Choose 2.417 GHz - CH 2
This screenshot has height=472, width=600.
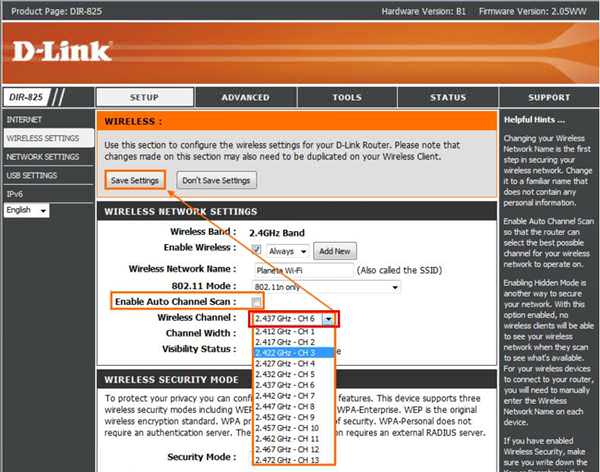pos(294,342)
